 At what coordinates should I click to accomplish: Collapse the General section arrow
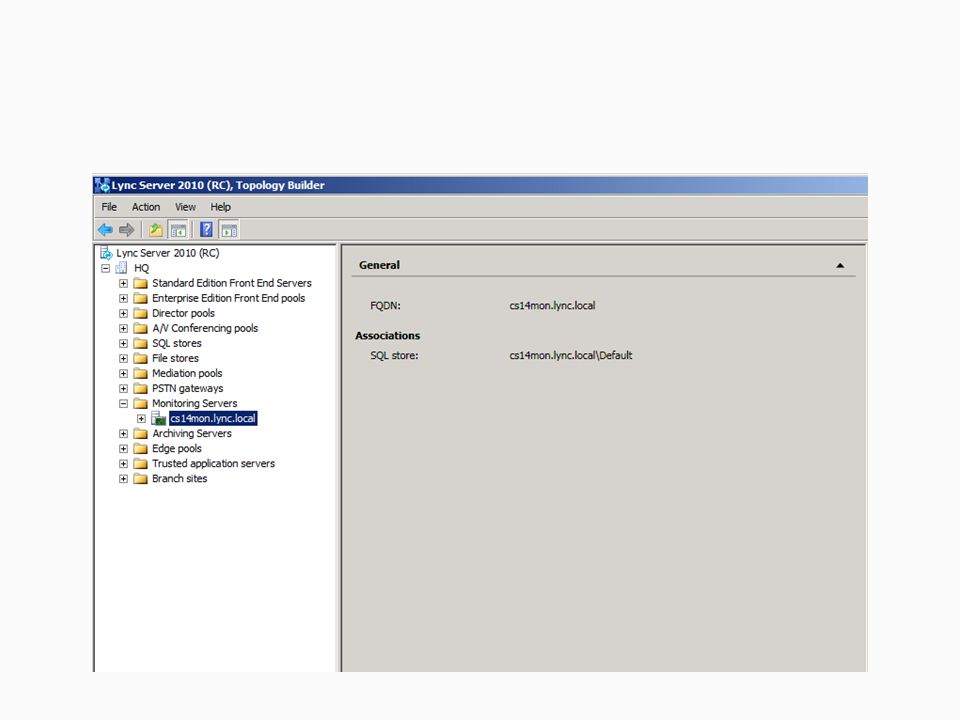coord(840,266)
